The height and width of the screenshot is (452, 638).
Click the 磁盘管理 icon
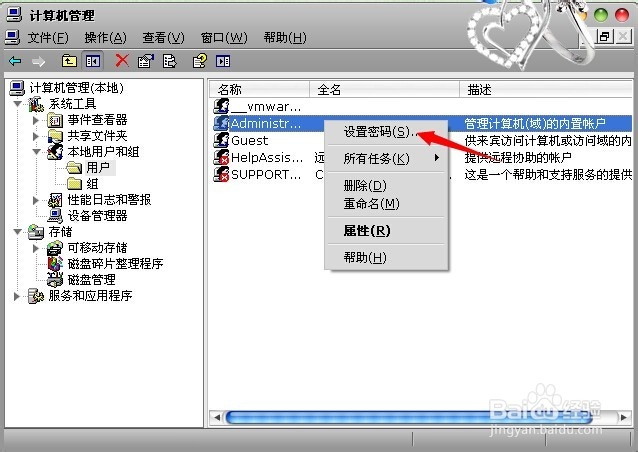coord(55,280)
